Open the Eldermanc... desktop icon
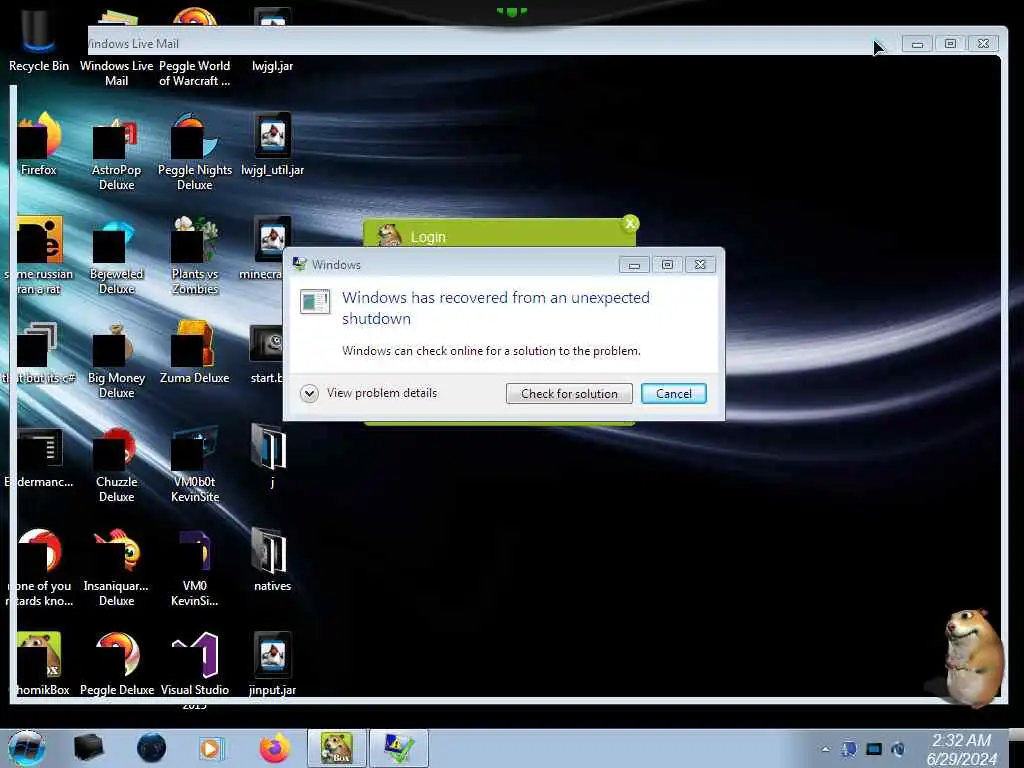Viewport: 1024px width, 768px height. [x=39, y=457]
